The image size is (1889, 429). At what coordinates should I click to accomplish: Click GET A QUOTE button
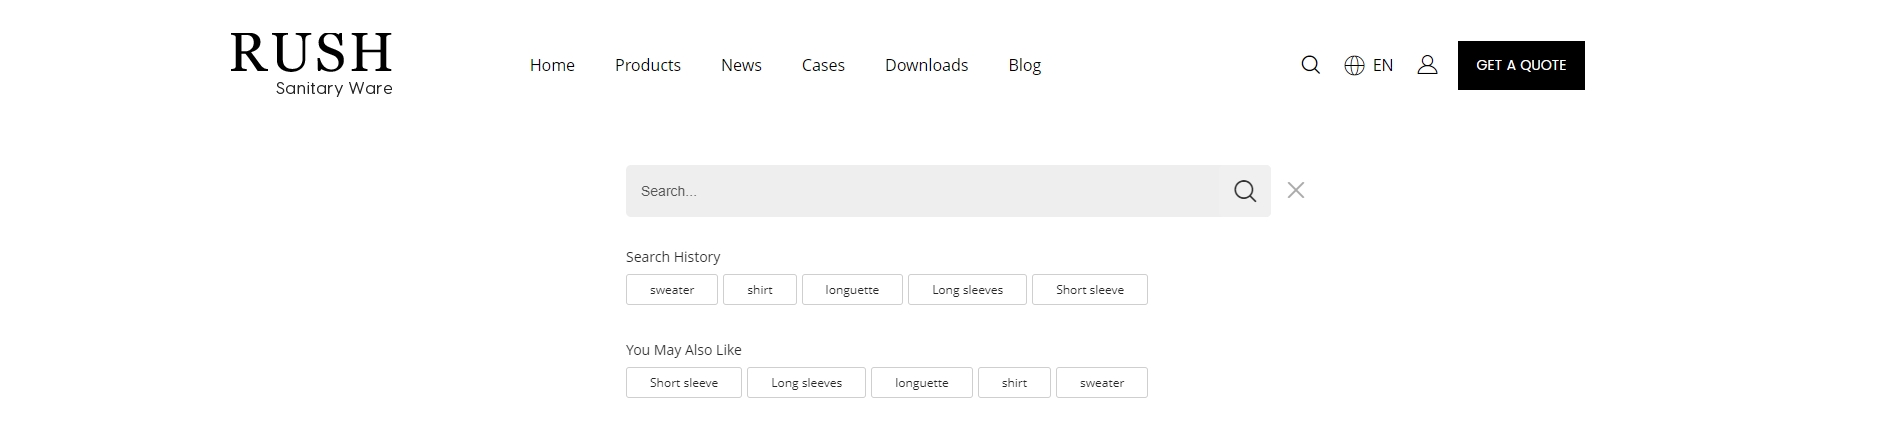pyautogui.click(x=1521, y=65)
